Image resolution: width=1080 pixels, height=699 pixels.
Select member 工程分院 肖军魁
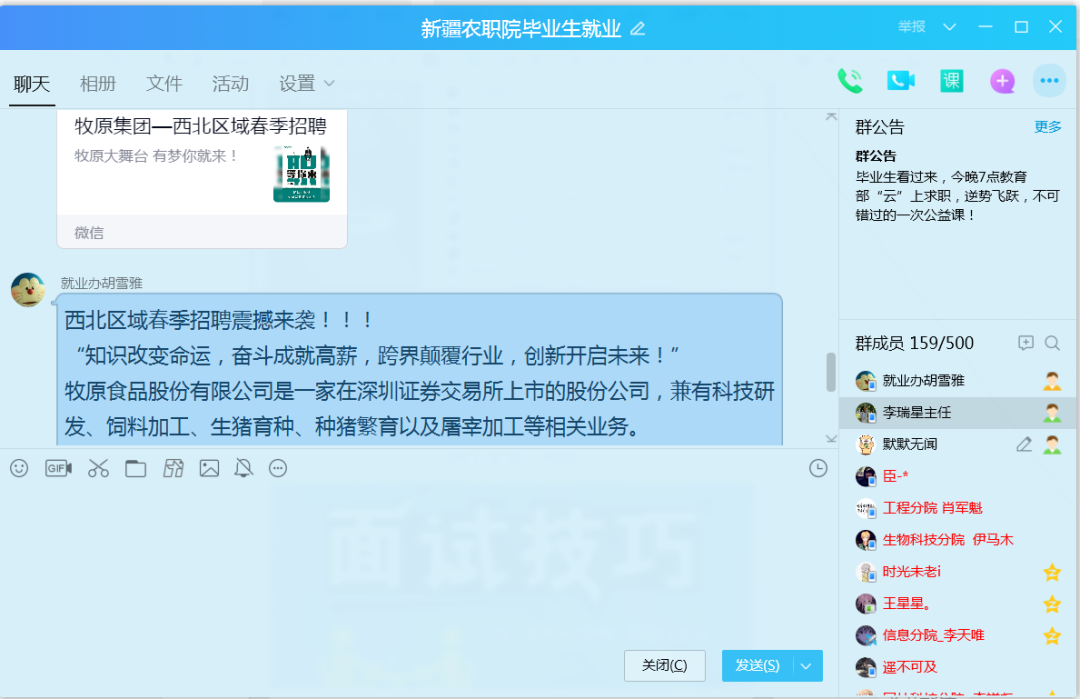[957, 508]
